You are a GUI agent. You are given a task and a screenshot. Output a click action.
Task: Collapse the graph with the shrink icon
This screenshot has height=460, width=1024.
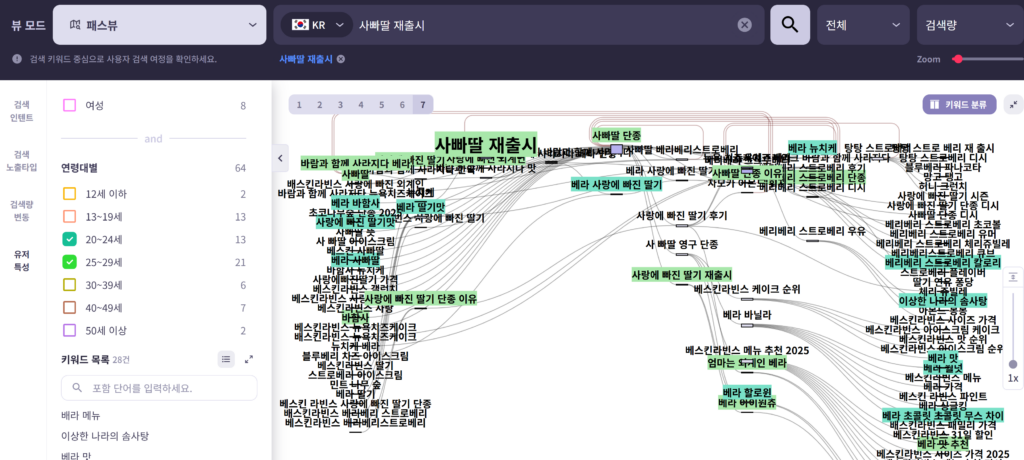pos(1013,104)
